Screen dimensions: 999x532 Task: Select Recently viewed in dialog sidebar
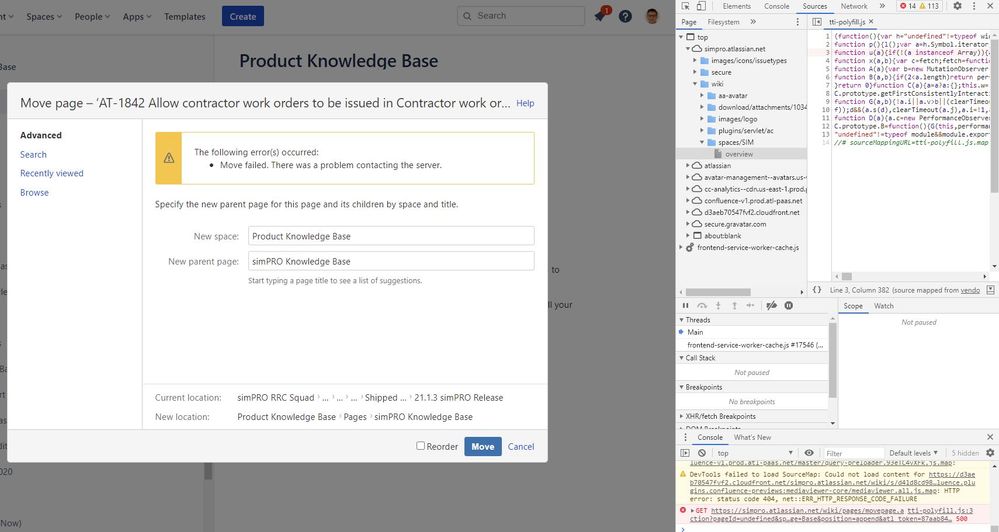[x=52, y=173]
